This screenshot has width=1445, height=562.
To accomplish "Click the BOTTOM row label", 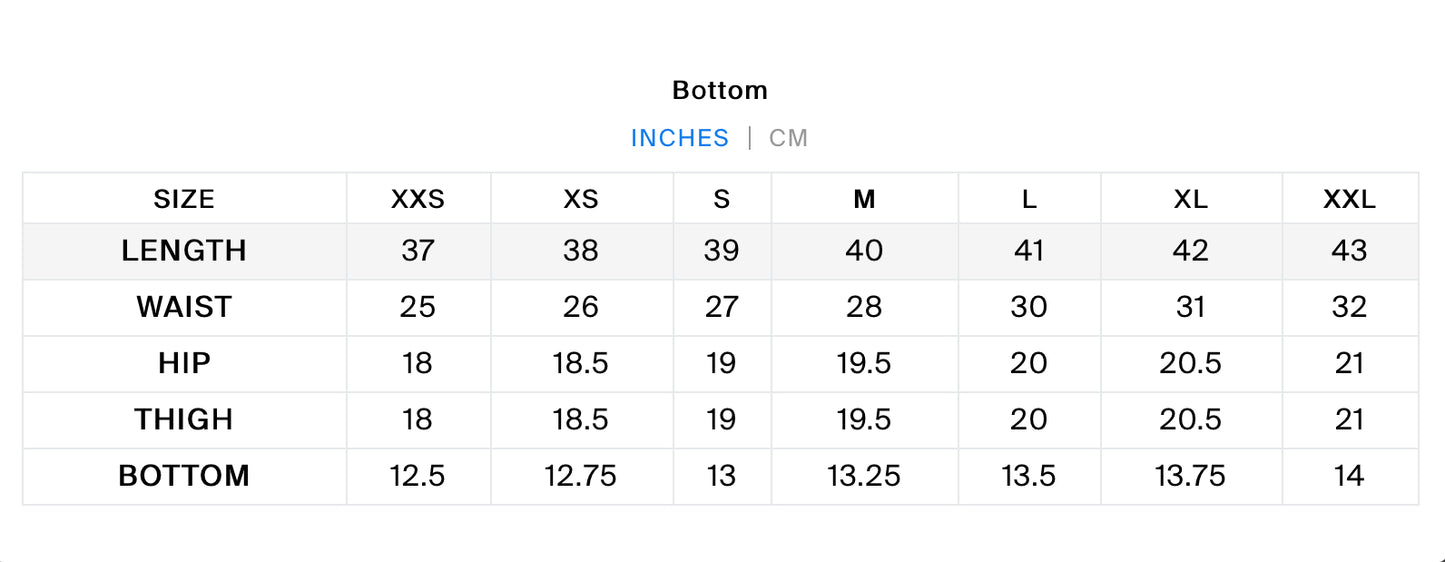I will click(x=184, y=476).
